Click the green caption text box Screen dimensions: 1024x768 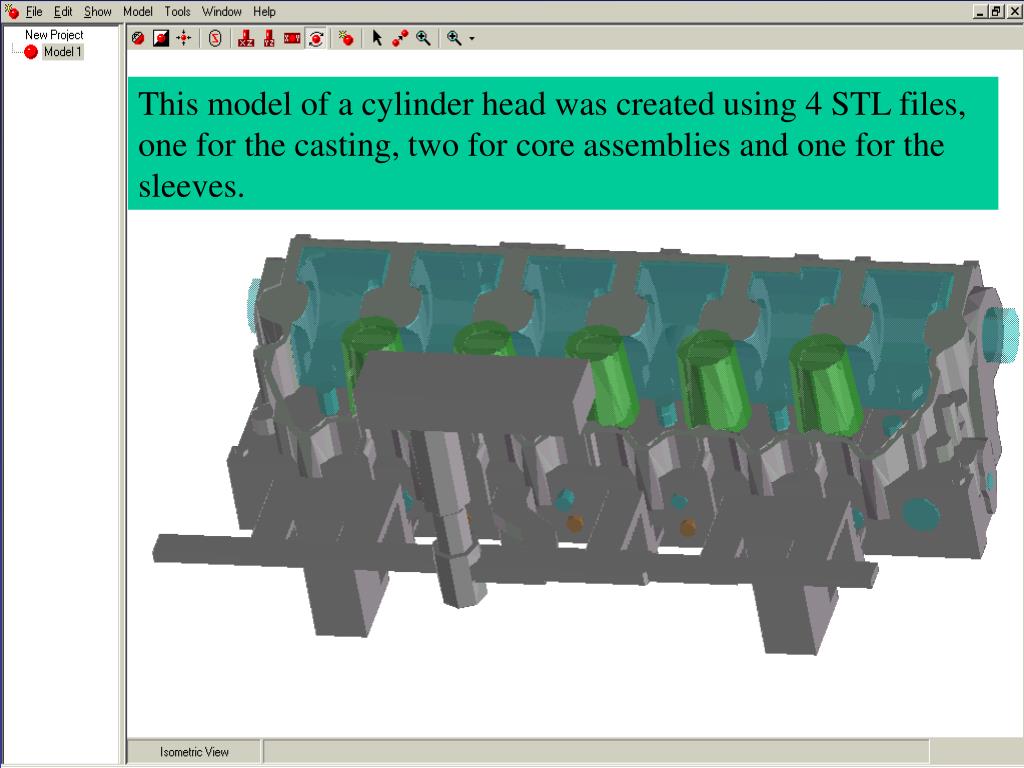pos(562,143)
